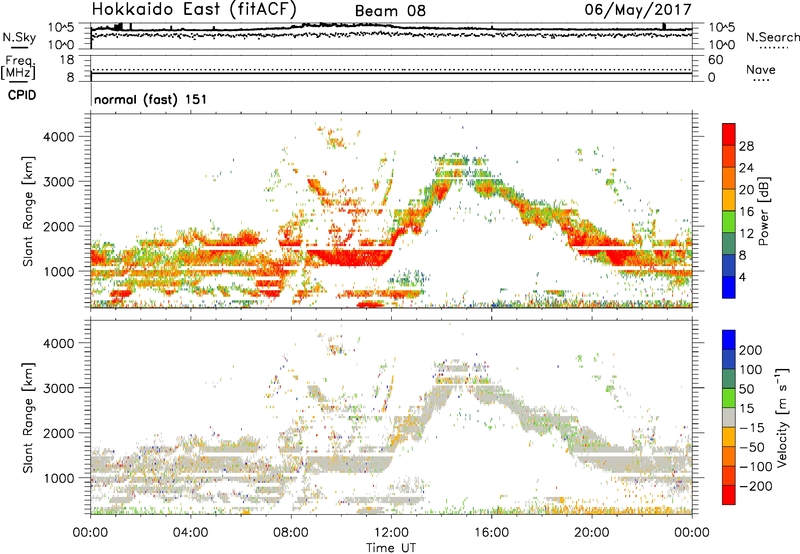Select the "-15" tick on Velocity colorbar
800x554 pixels.
(752, 428)
